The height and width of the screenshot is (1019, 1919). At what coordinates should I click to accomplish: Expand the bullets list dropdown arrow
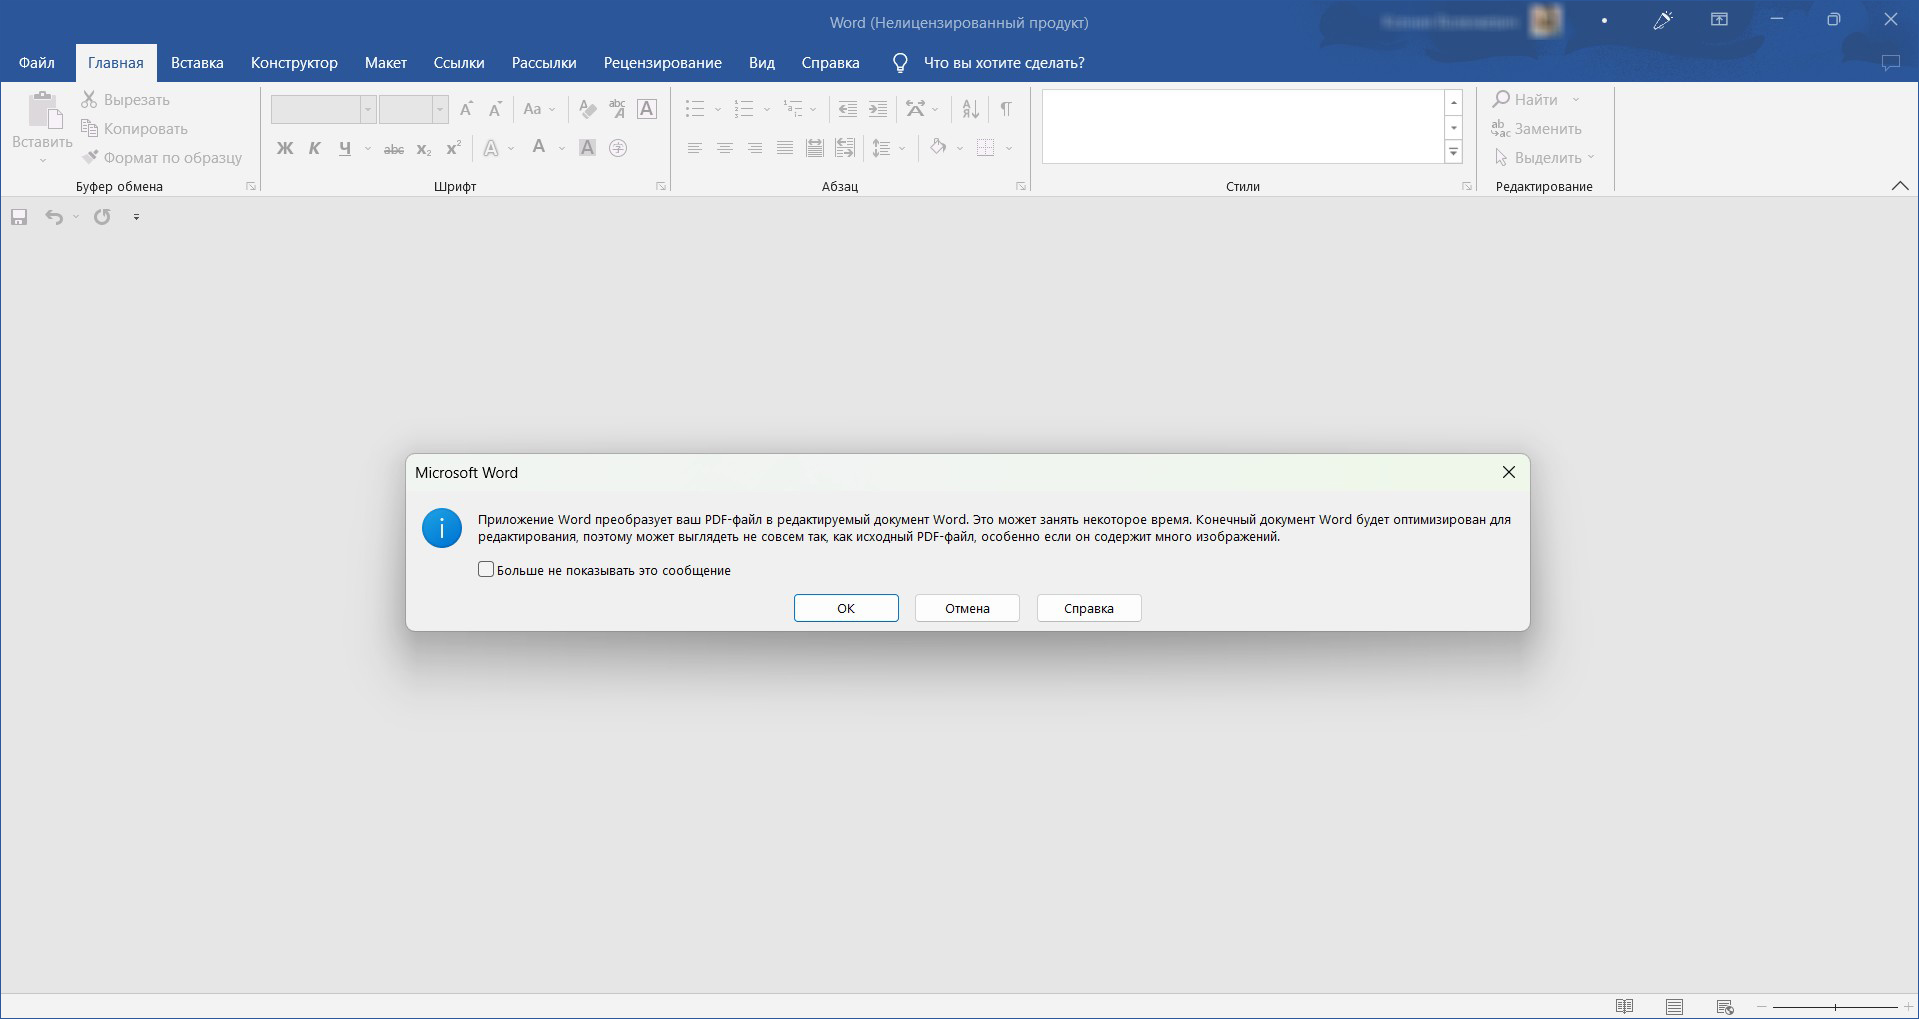pyautogui.click(x=718, y=109)
